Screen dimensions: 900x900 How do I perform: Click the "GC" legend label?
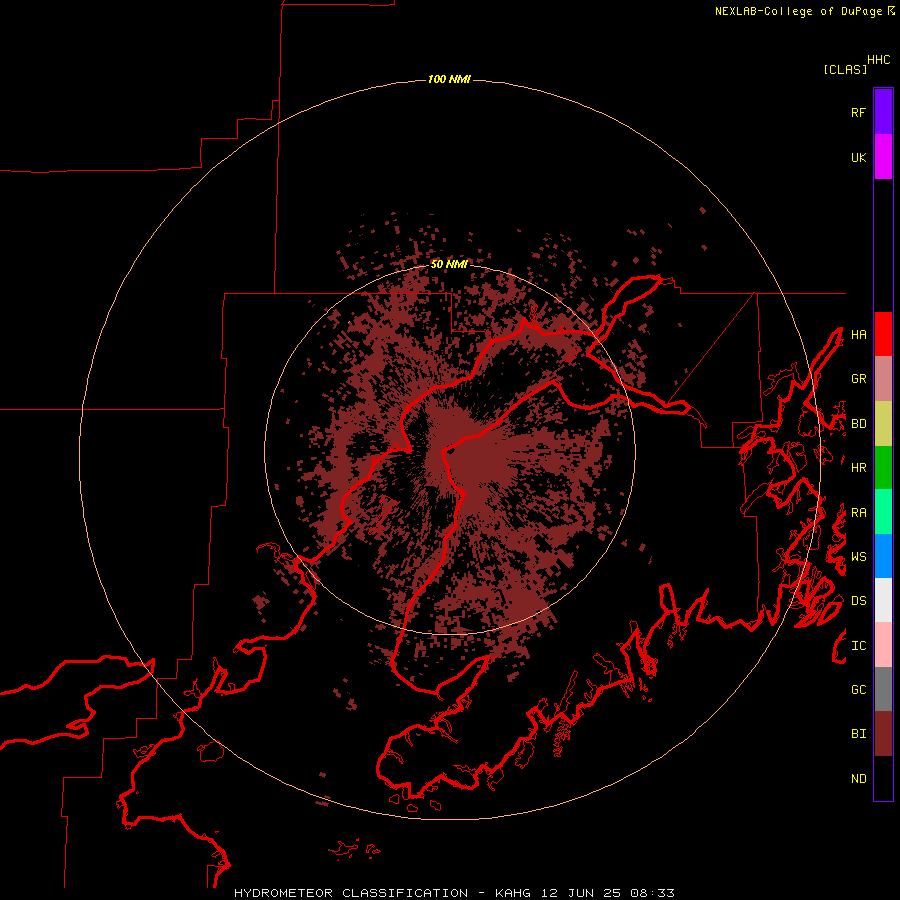pyautogui.click(x=858, y=689)
